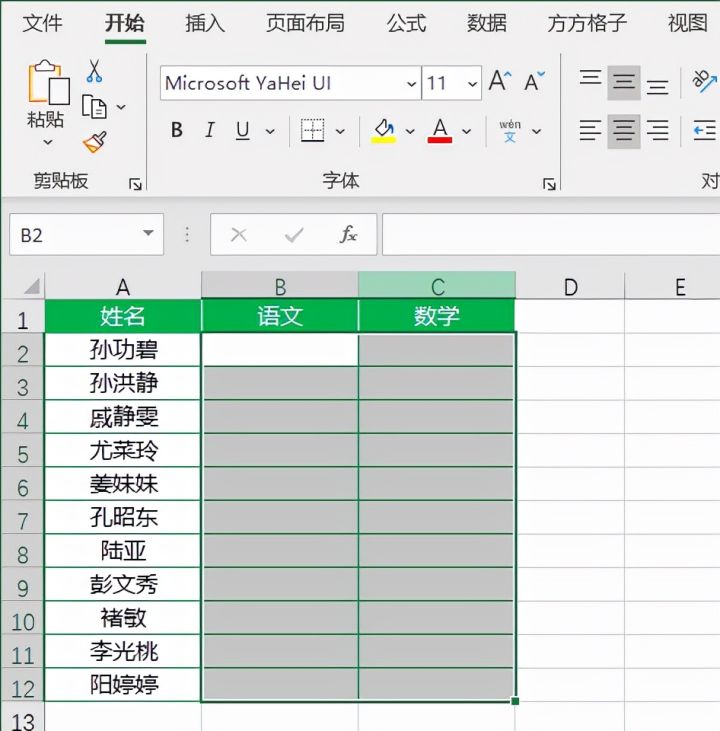This screenshot has width=720, height=731.
Task: Click the select-all corner triangle
Action: click(32, 286)
